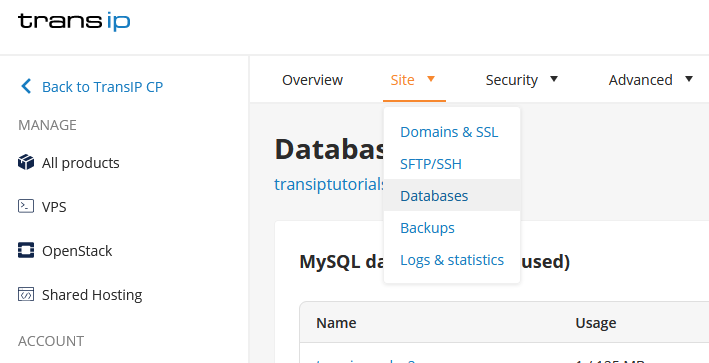Image resolution: width=709 pixels, height=363 pixels.
Task: Expand the Advanced dropdown arrow
Action: (689, 79)
